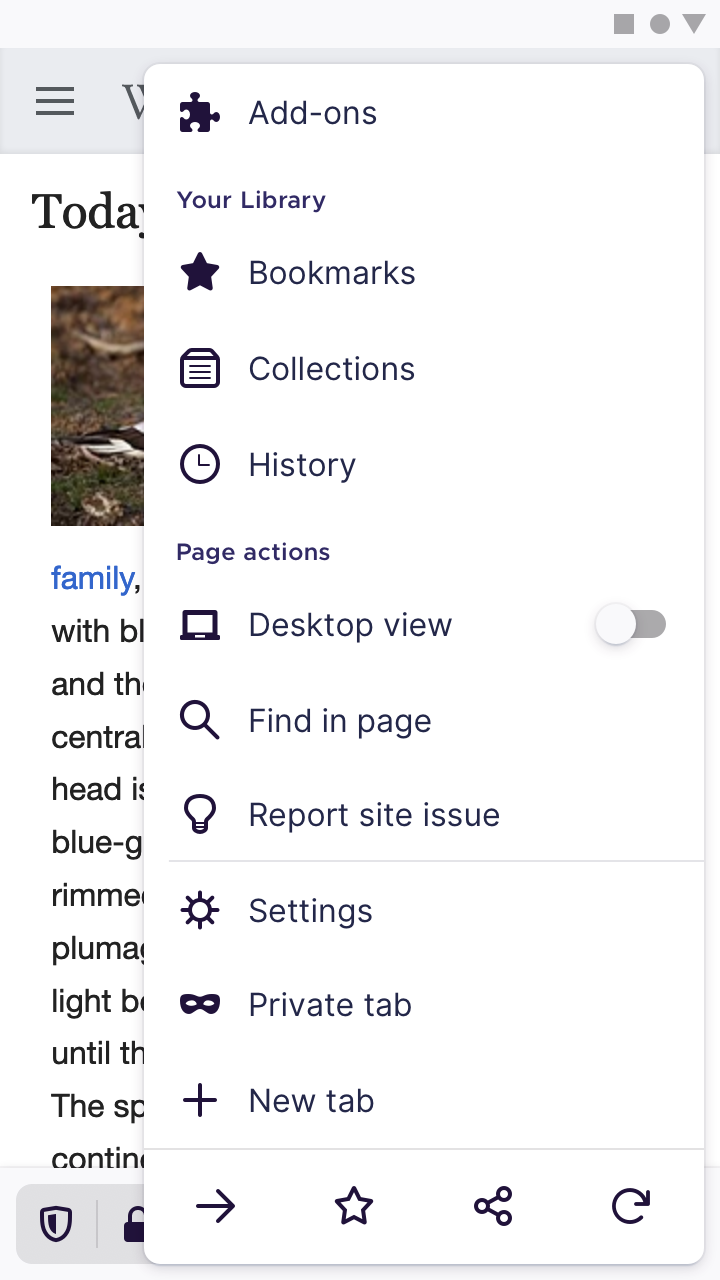Tap the bird article thumbnail image
The height and width of the screenshot is (1280, 720).
(x=97, y=406)
